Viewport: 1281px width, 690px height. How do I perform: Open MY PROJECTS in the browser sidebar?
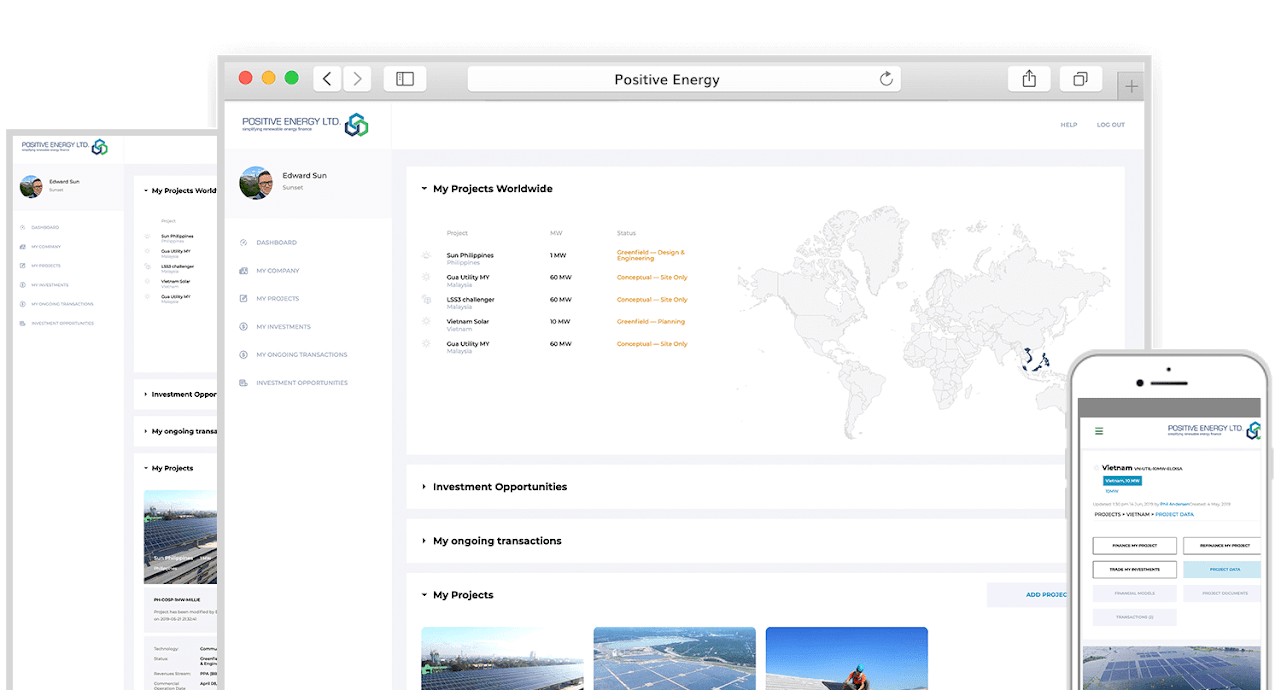pyautogui.click(x=277, y=299)
